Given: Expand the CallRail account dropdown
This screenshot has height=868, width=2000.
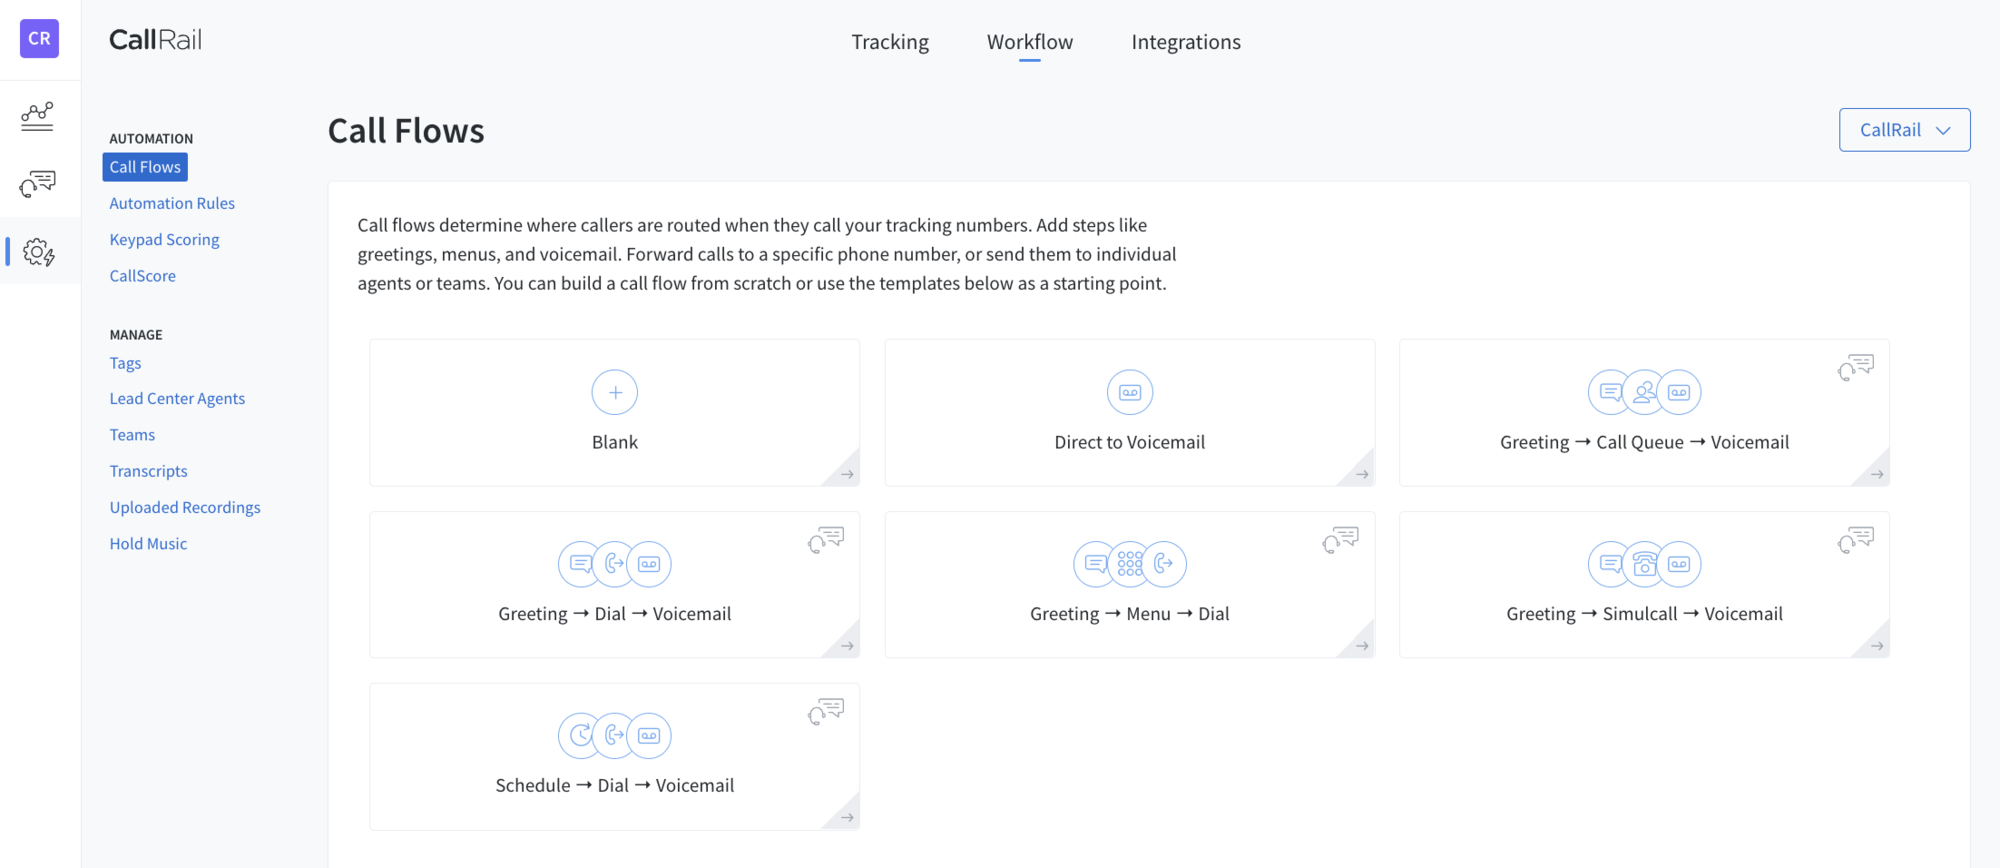Looking at the screenshot, I should coord(1904,130).
